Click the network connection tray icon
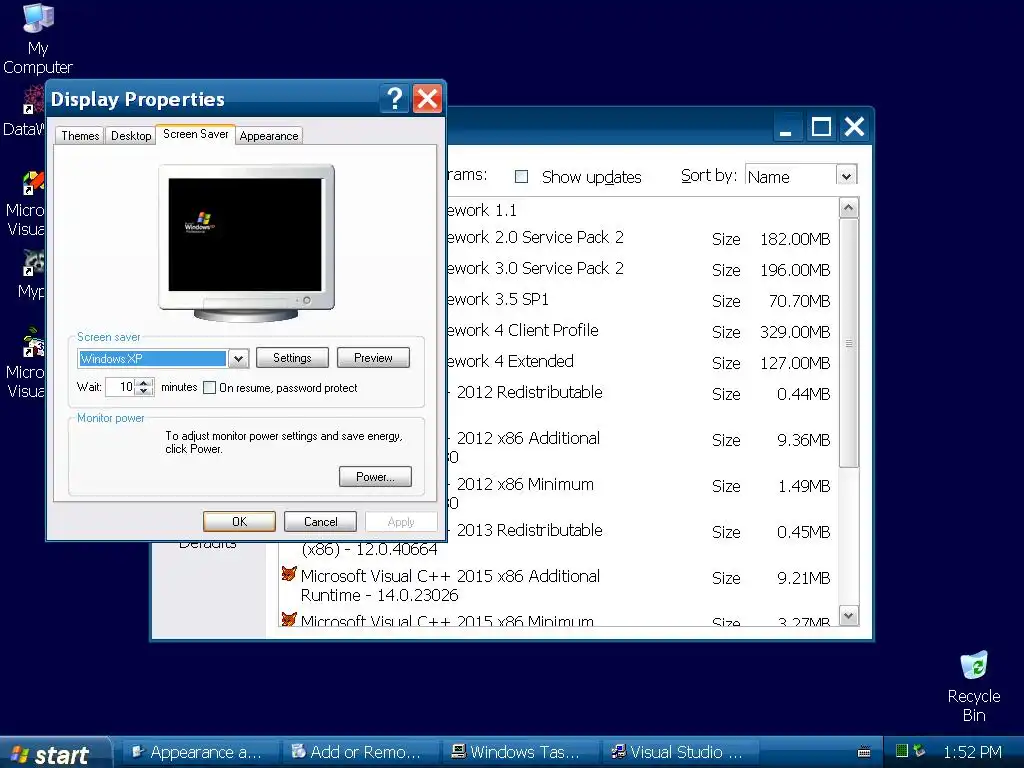1024x768 pixels. 920,751
